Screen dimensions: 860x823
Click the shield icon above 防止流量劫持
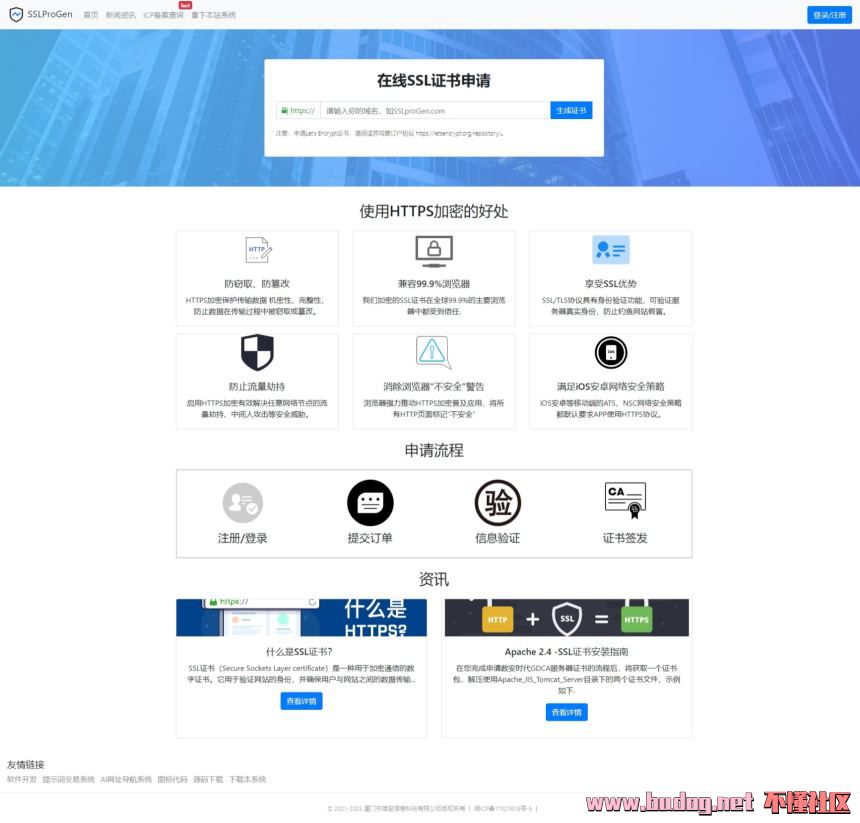pyautogui.click(x=257, y=352)
